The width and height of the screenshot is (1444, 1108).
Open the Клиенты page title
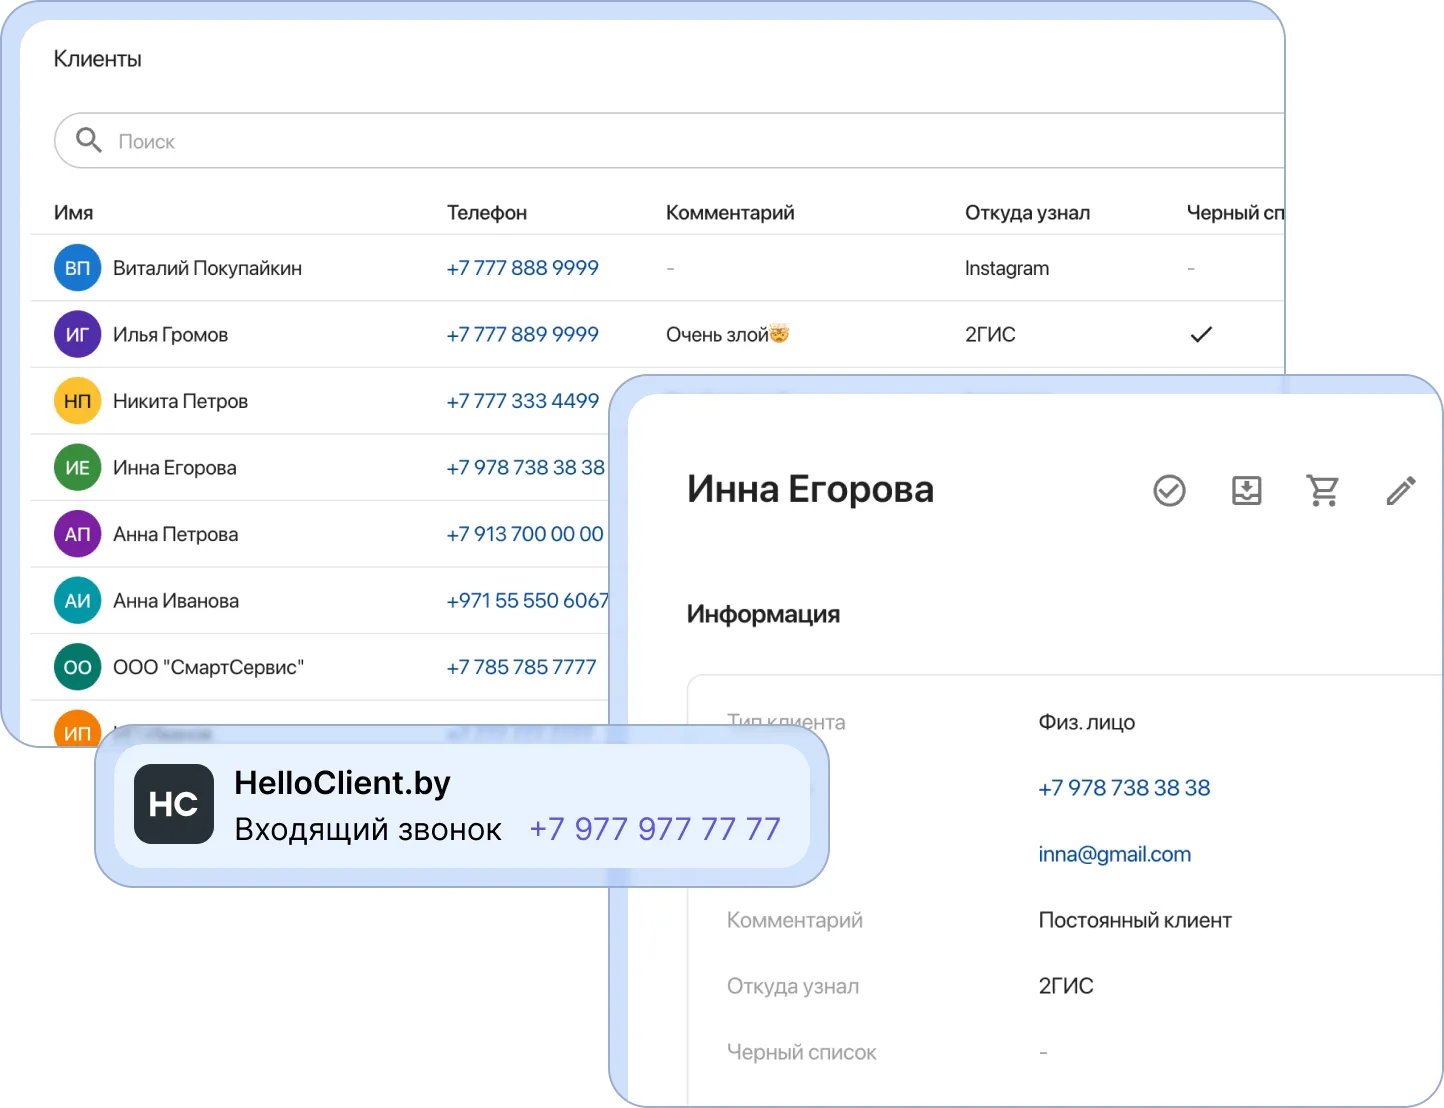click(x=98, y=57)
